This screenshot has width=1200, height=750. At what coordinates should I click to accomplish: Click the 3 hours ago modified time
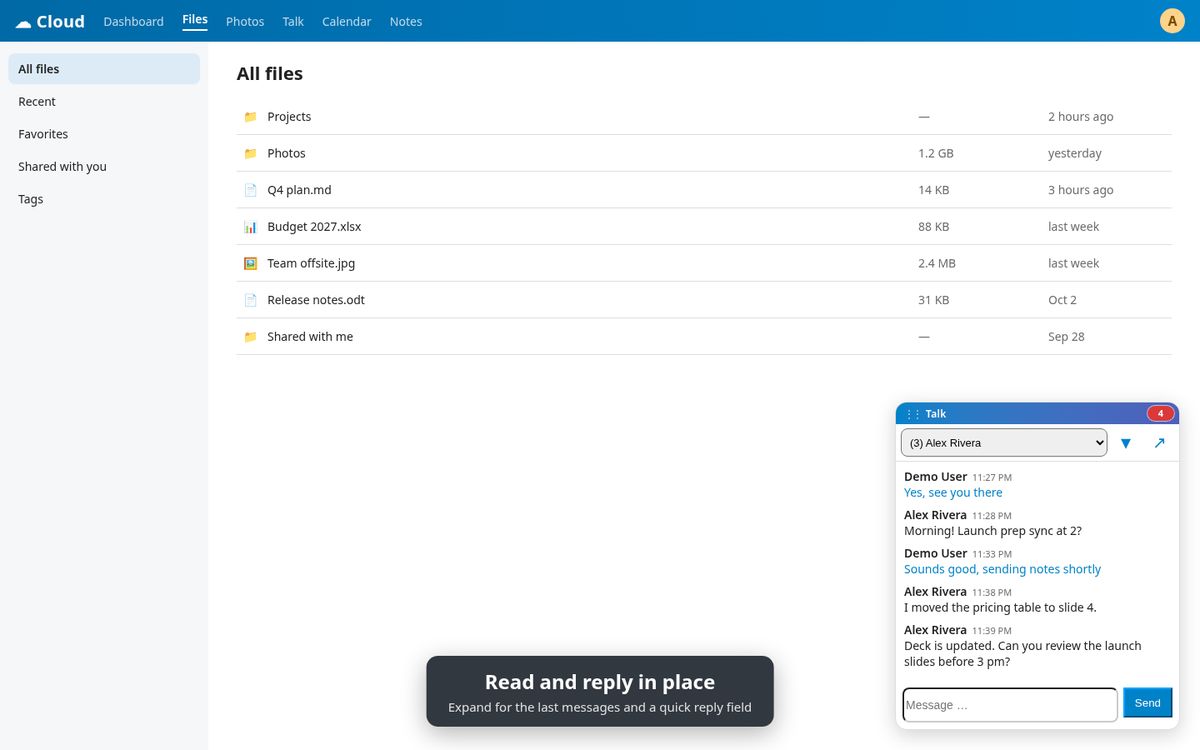point(1080,190)
